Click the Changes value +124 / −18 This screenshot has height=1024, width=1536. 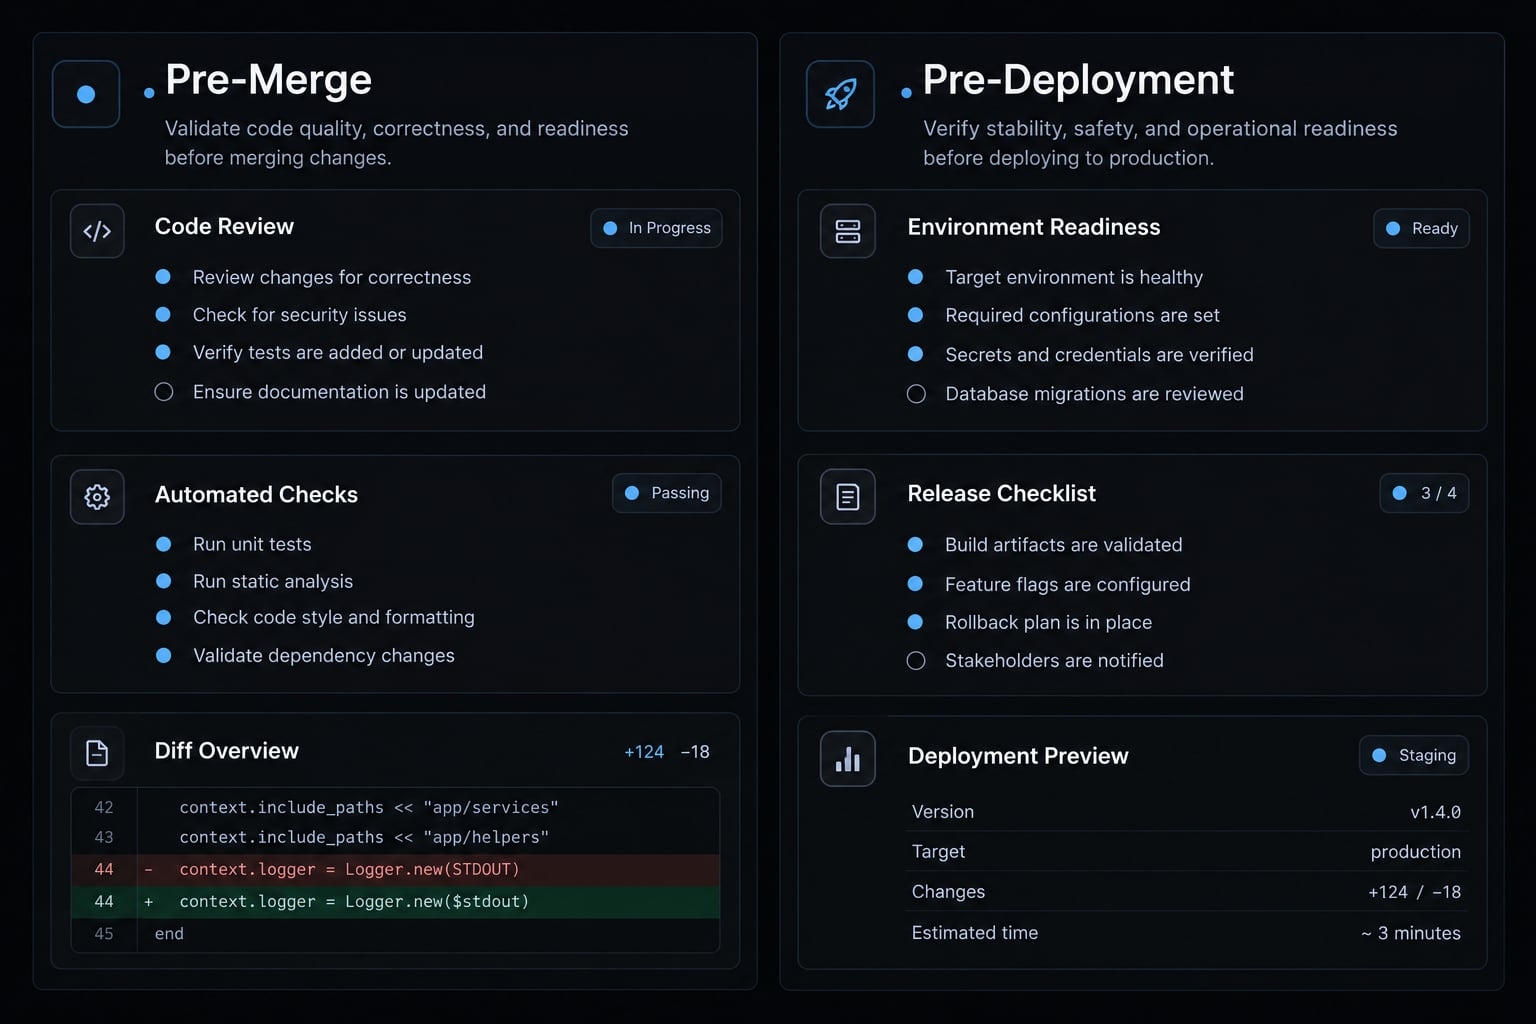(1414, 892)
